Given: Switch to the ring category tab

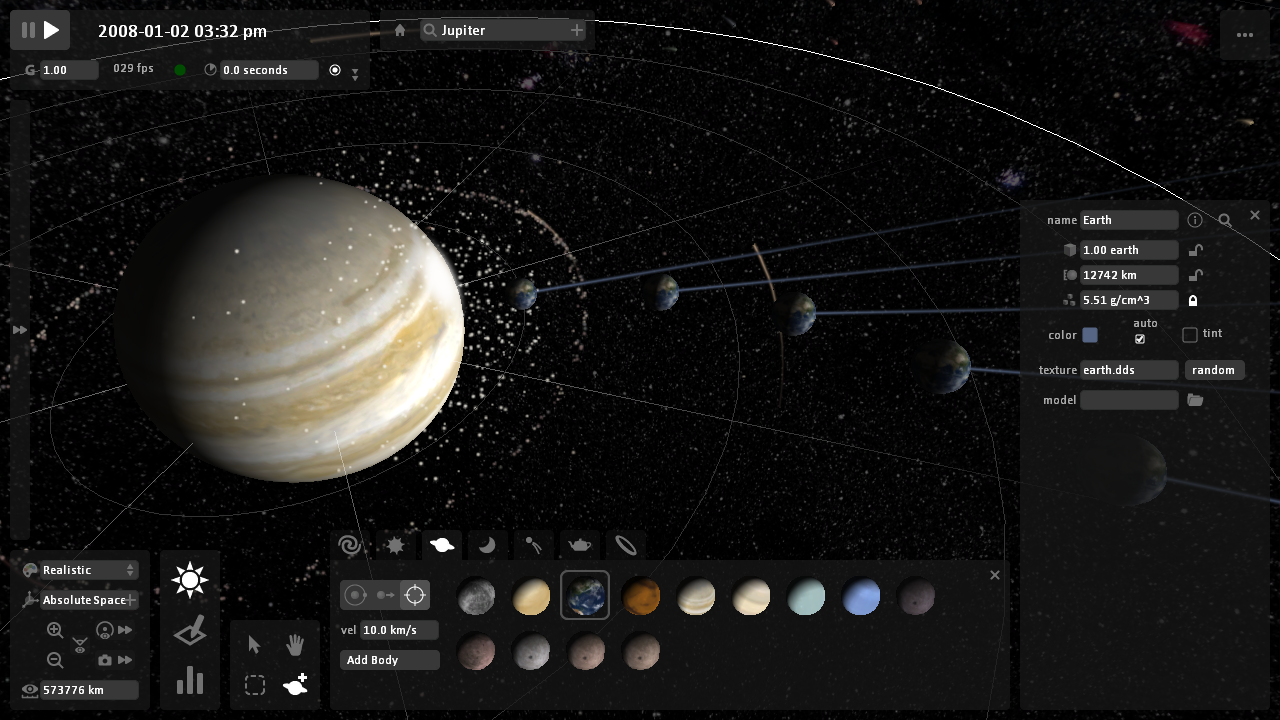Looking at the screenshot, I should (625, 545).
